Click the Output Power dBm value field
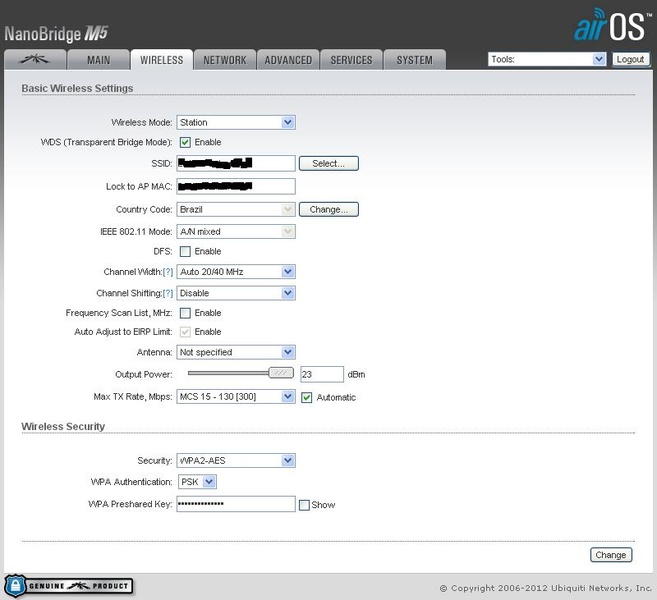 [x=322, y=374]
